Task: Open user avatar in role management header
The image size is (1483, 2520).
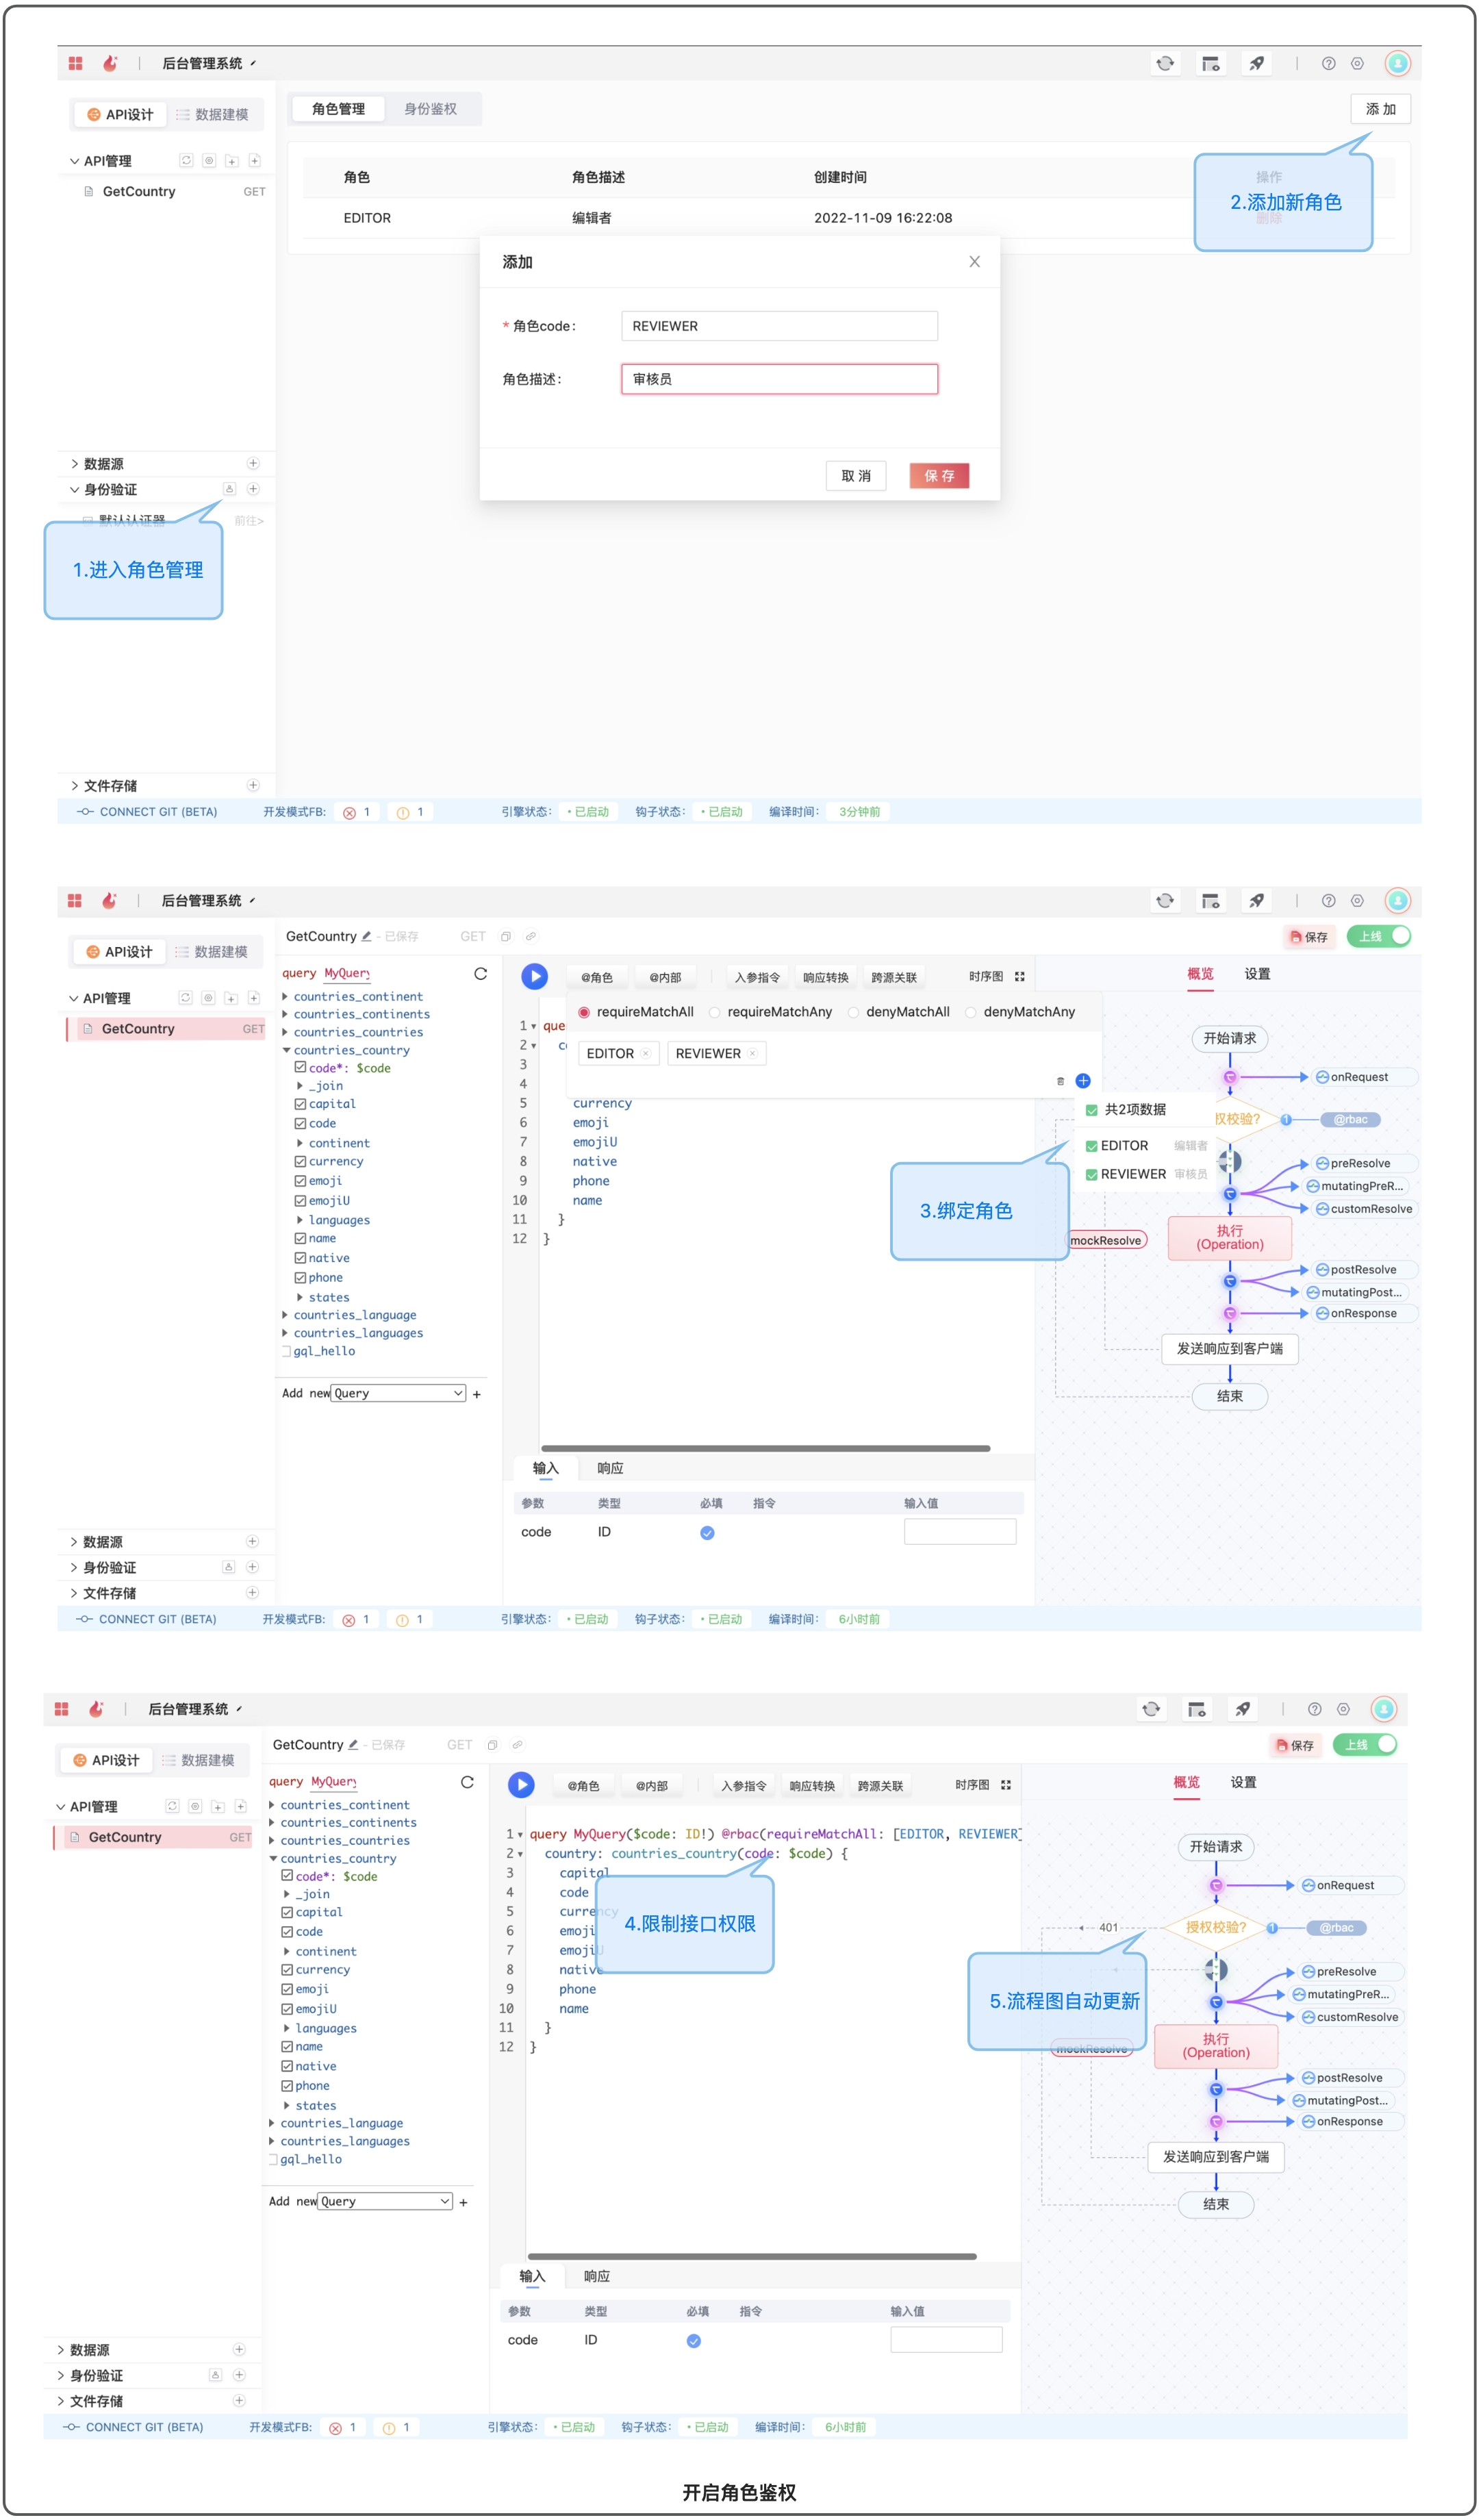Action: point(1397,63)
